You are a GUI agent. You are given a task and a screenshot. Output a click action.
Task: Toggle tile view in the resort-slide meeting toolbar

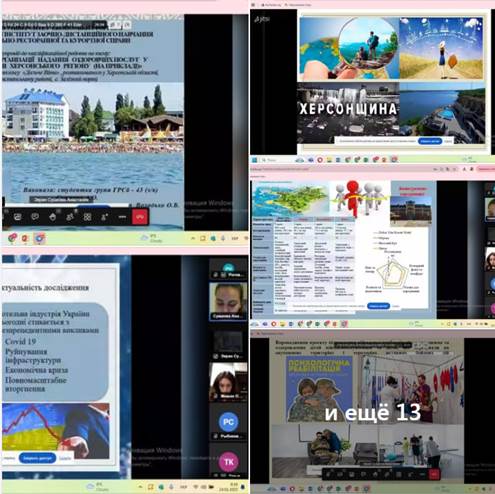(87, 217)
